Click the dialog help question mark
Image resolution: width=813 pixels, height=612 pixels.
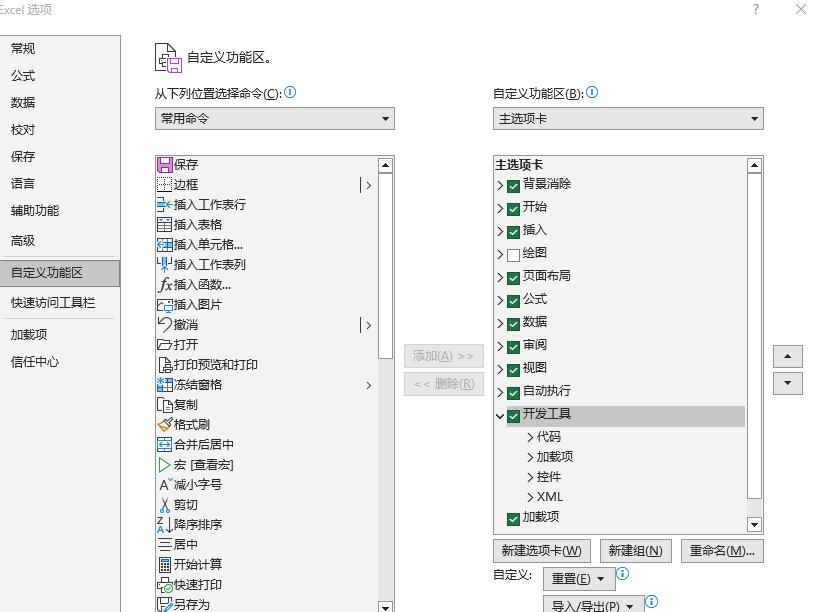(756, 9)
